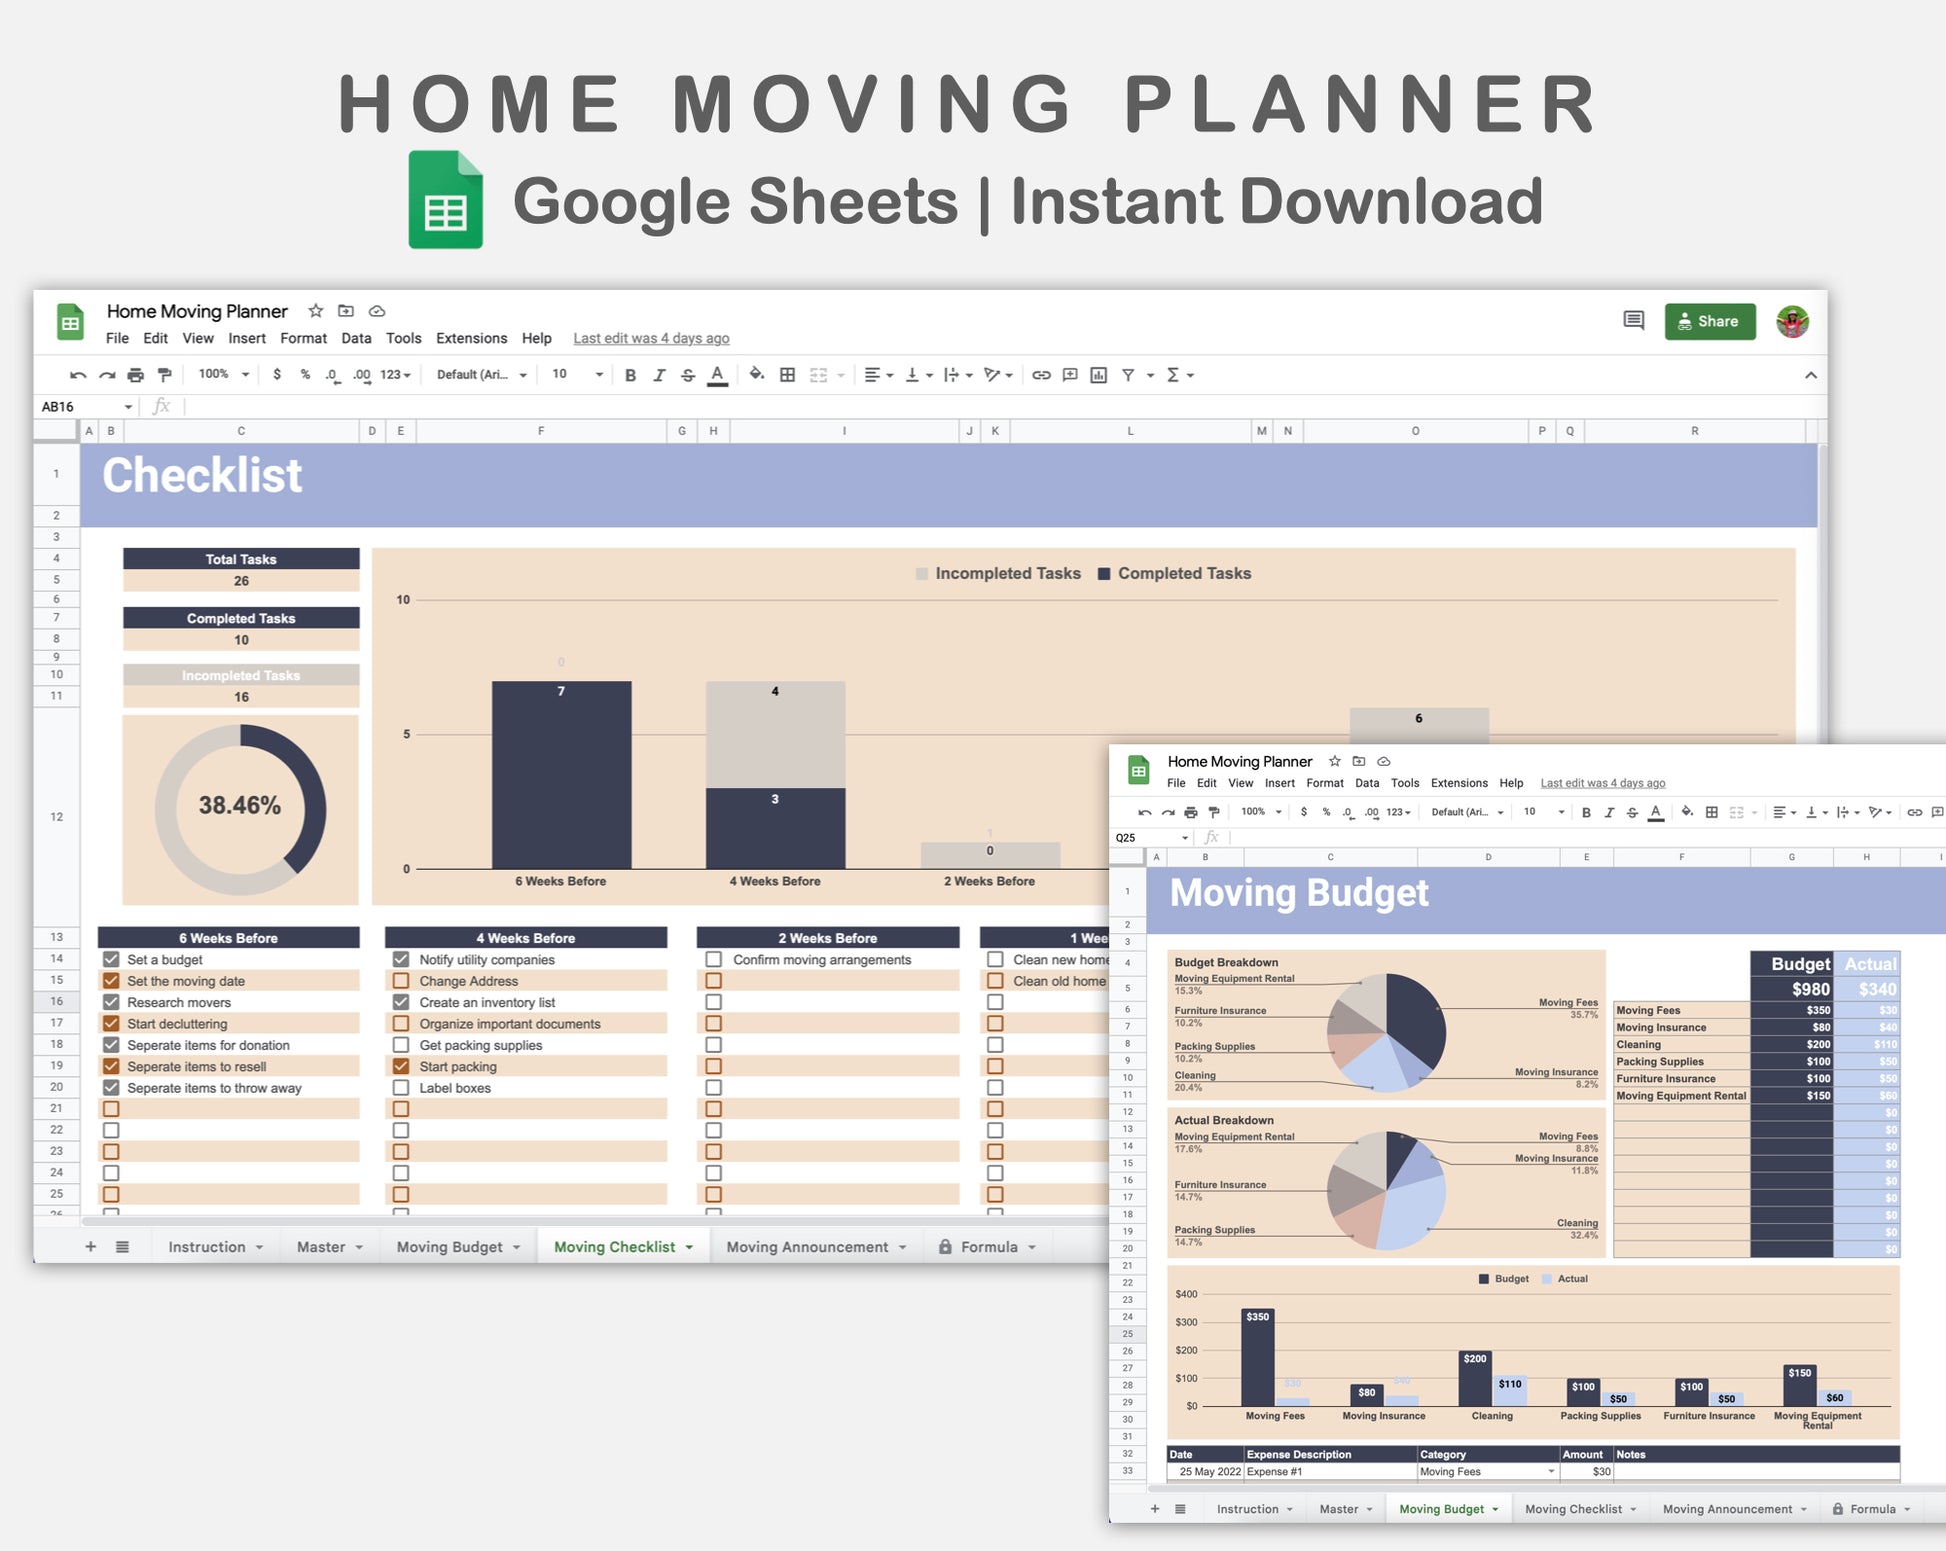Uncheck the 'Set a budget' checkbox
Image resolution: width=1946 pixels, height=1551 pixels.
pyautogui.click(x=111, y=959)
